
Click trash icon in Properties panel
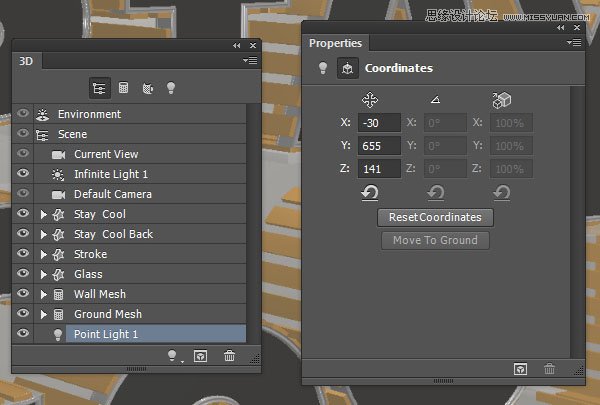(549, 369)
